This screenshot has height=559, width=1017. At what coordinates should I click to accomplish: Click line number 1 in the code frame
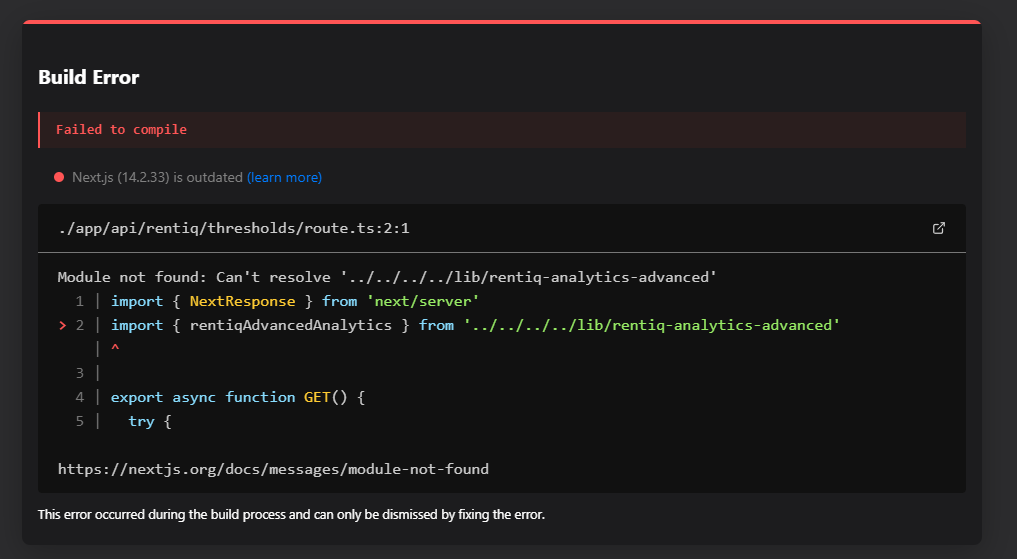point(79,301)
